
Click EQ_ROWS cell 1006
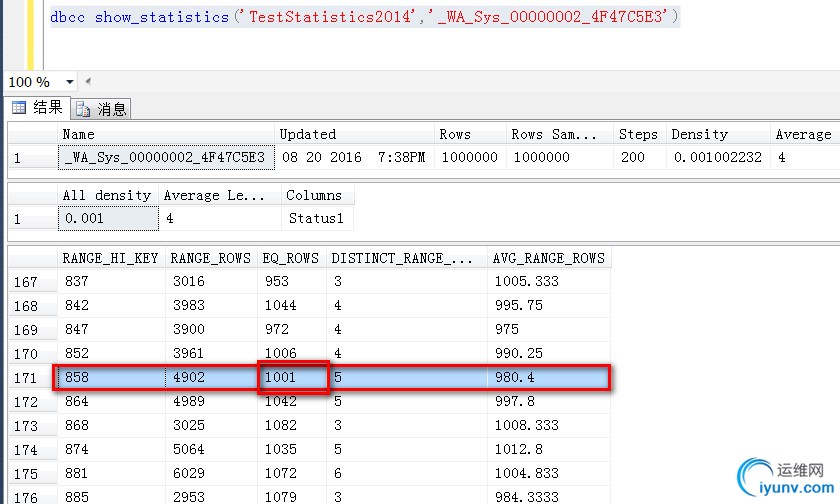[x=291, y=353]
